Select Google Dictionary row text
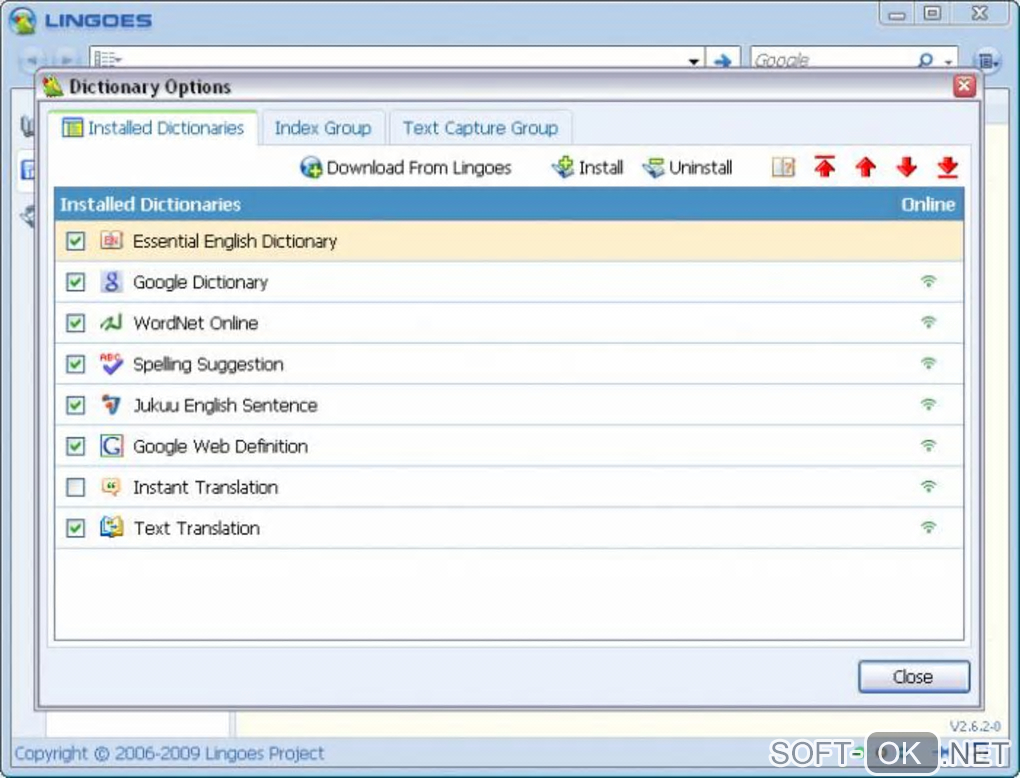This screenshot has height=778, width=1020. coord(200,282)
